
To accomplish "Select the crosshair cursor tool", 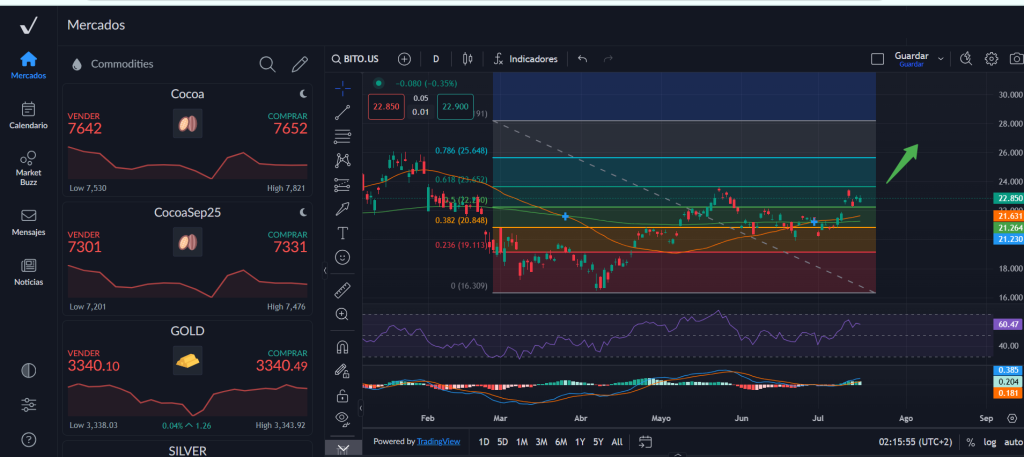I will [342, 89].
